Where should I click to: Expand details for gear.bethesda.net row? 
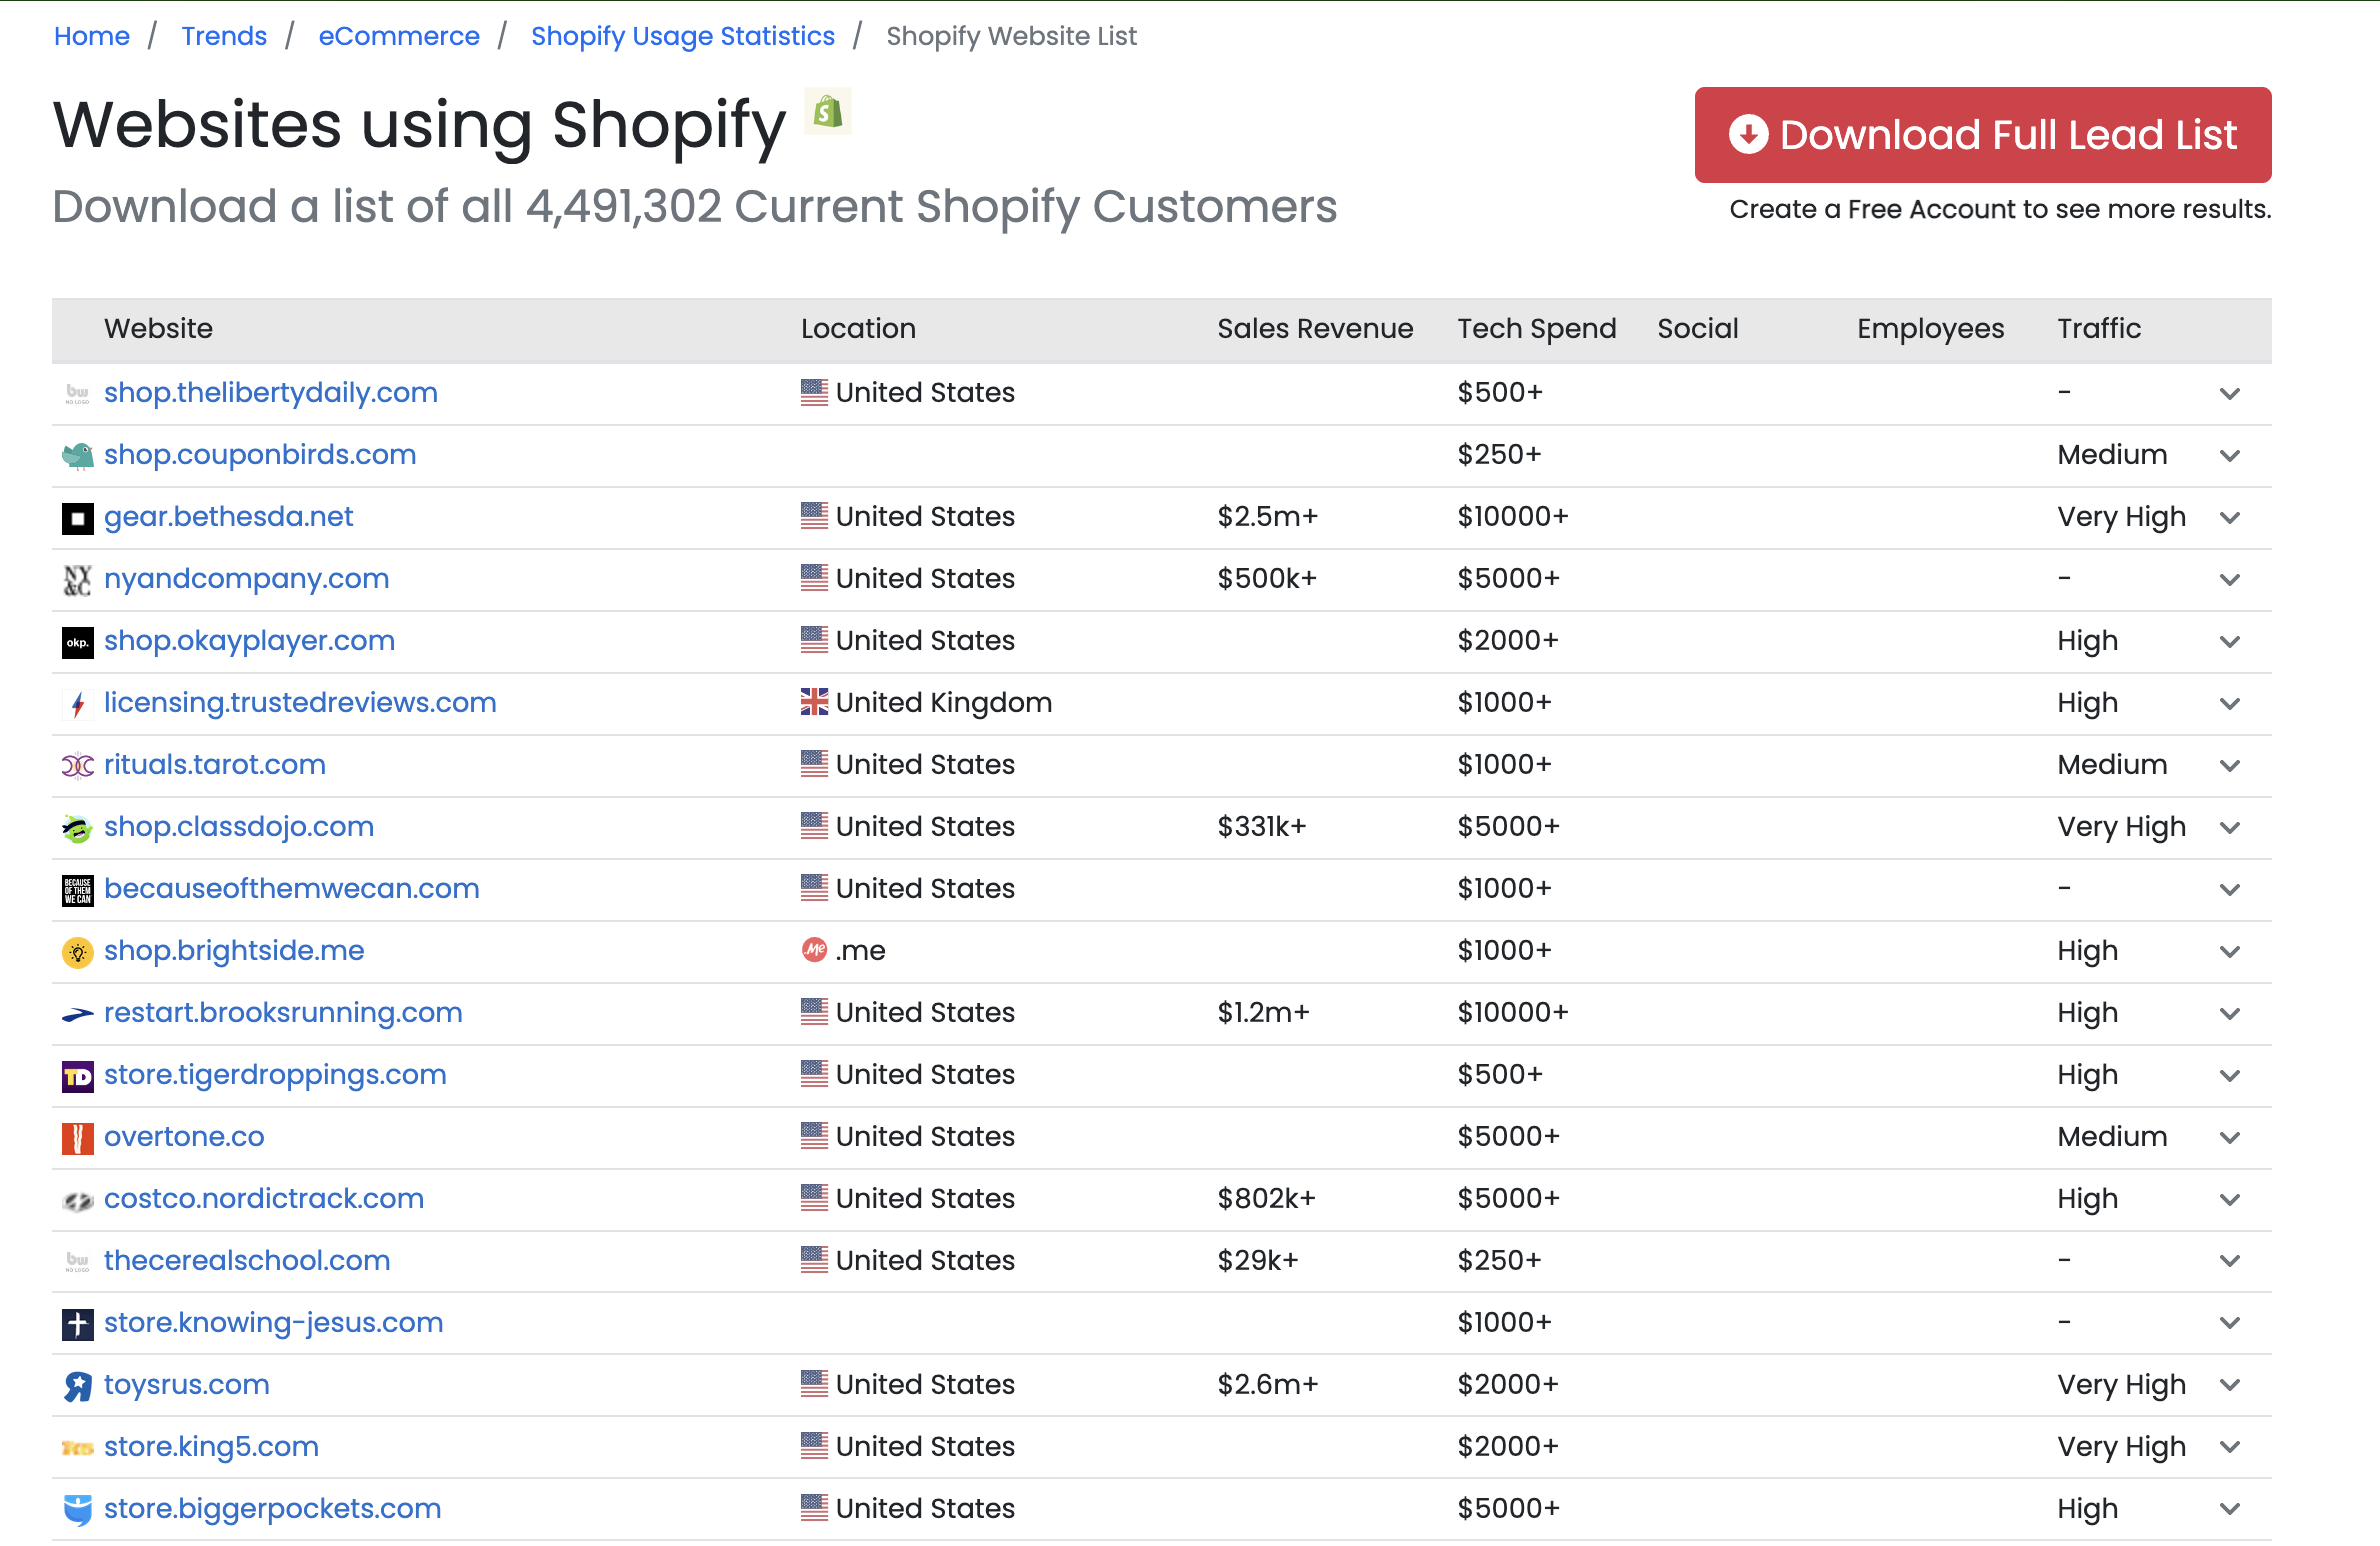pos(2229,518)
